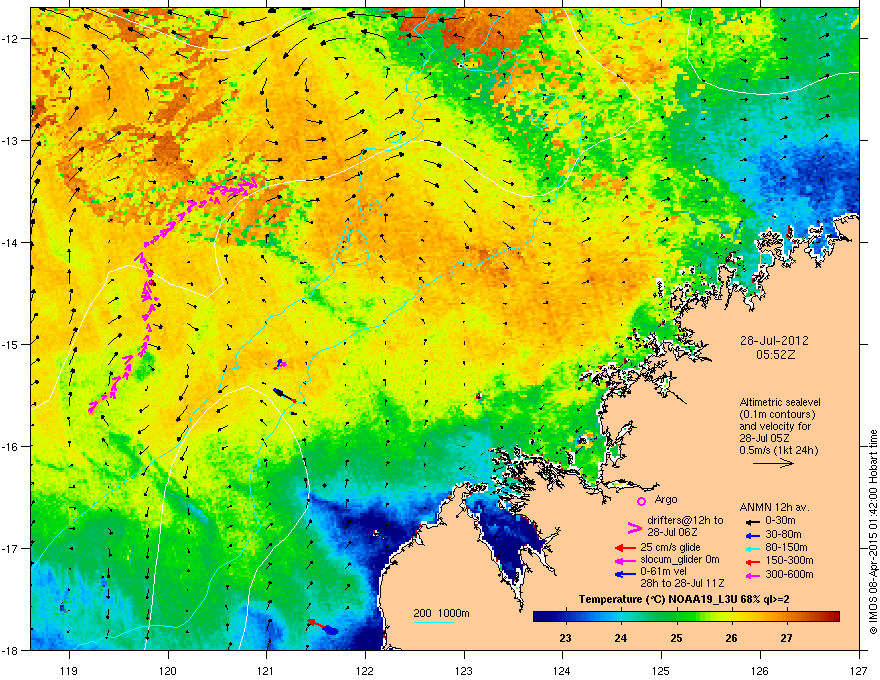
Task: Click the dark red end of temperature colorbar
Action: click(836, 616)
